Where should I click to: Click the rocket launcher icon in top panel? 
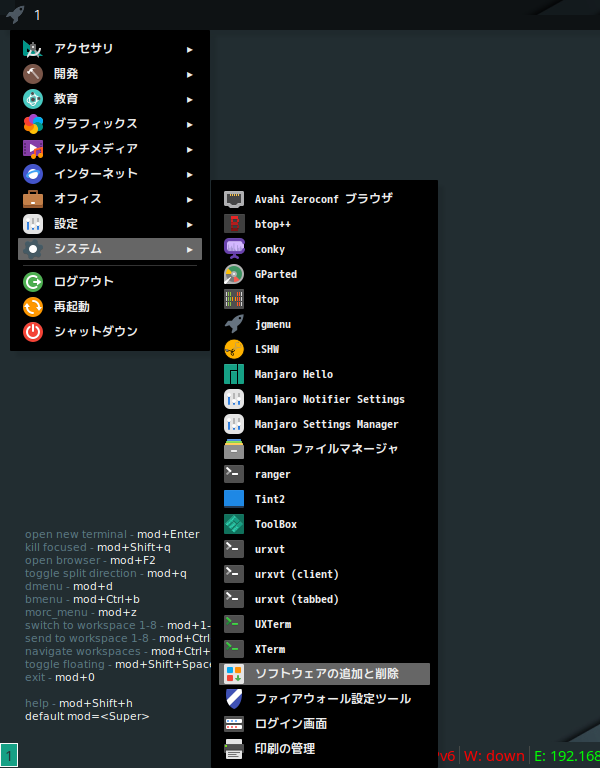(x=15, y=14)
